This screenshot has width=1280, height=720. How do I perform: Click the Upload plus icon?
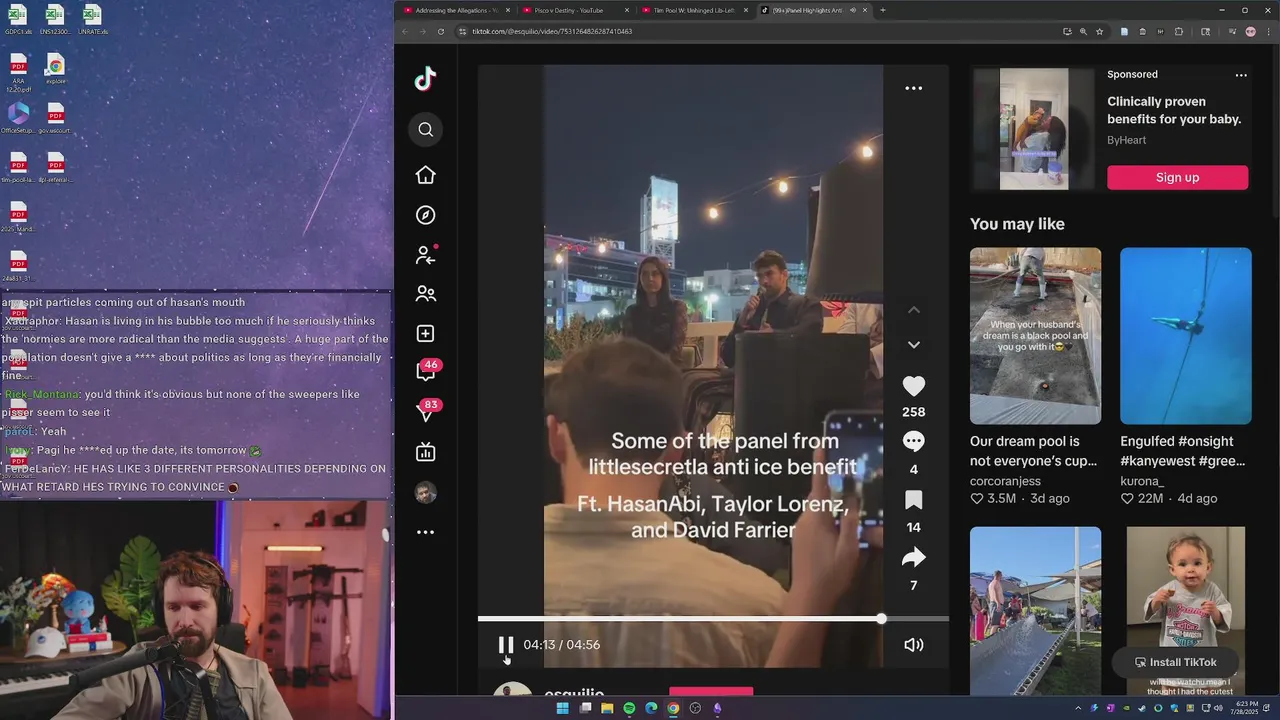tap(426, 334)
